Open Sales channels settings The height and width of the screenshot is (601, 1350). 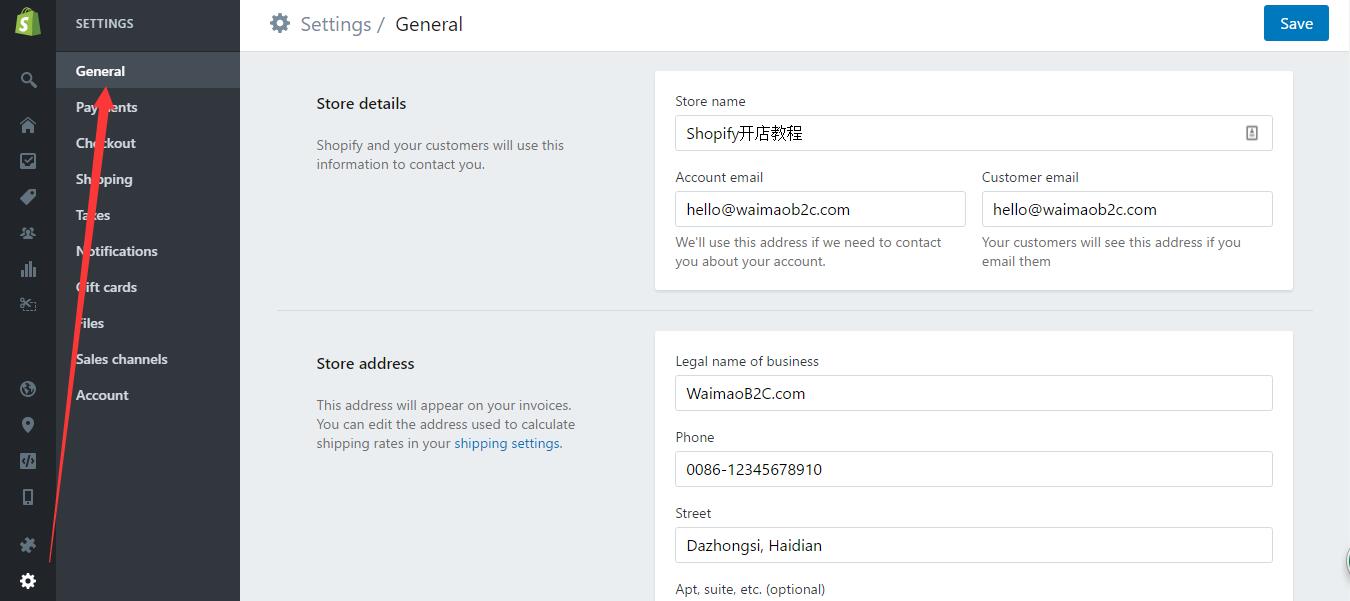[x=148, y=359]
